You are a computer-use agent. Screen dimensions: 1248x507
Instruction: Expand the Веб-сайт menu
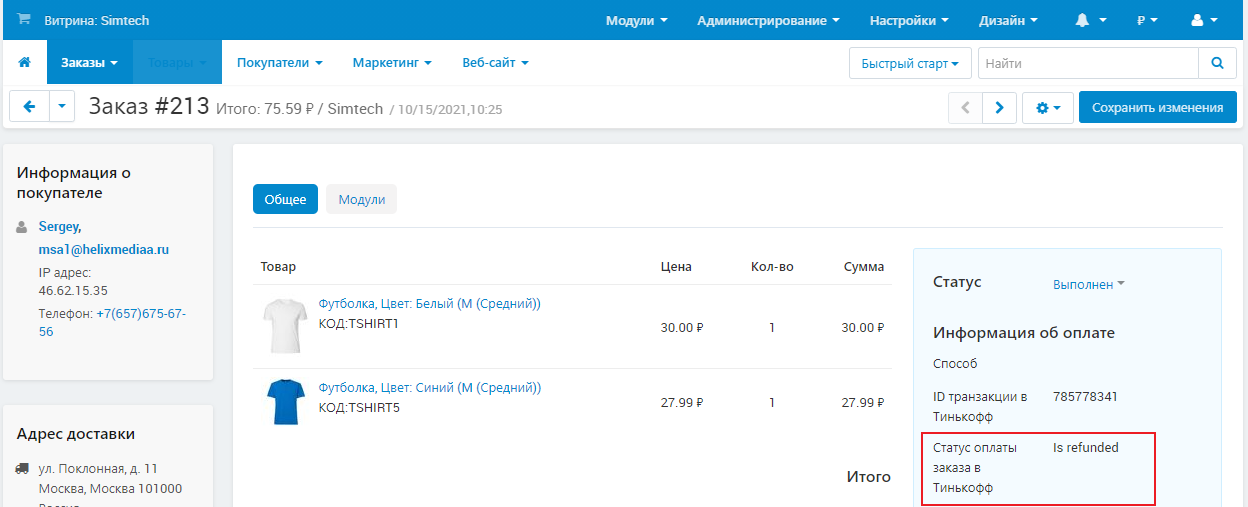click(495, 62)
